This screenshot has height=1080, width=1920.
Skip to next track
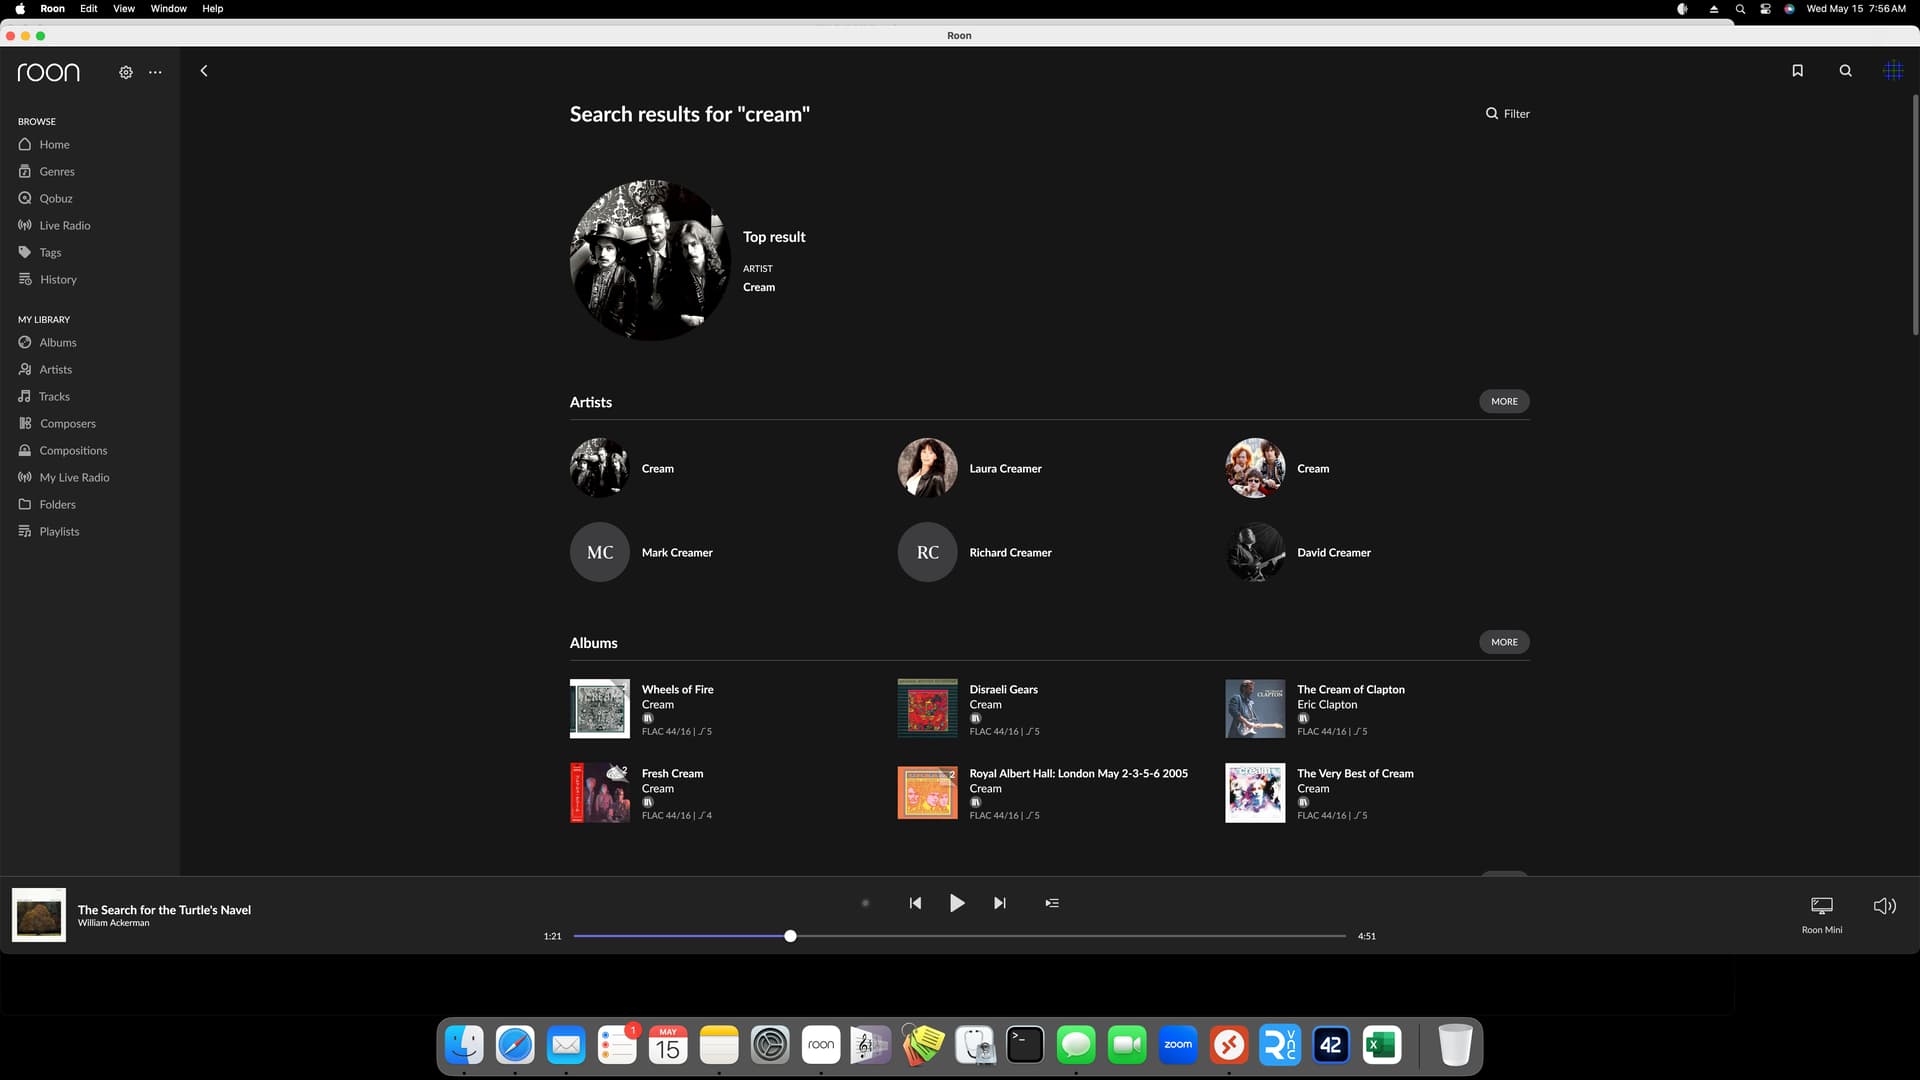[999, 903]
